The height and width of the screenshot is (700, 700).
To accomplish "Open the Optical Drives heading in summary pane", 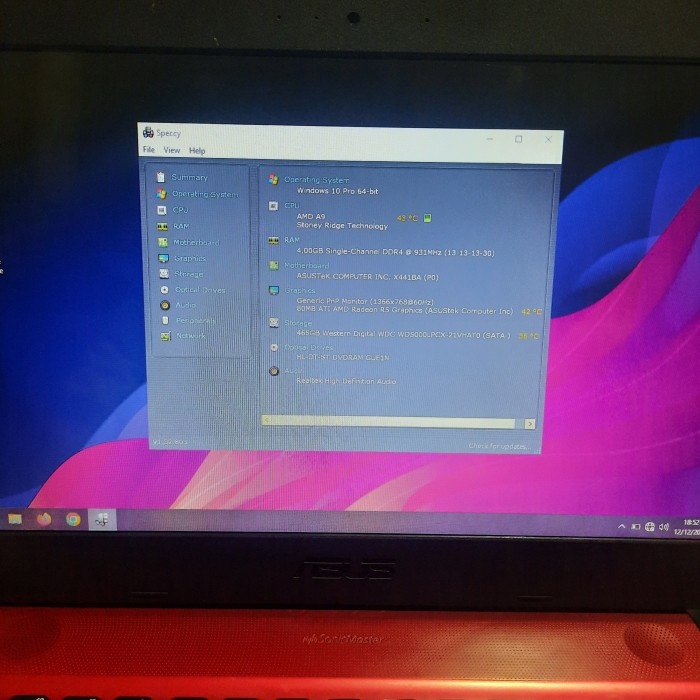I will point(309,347).
